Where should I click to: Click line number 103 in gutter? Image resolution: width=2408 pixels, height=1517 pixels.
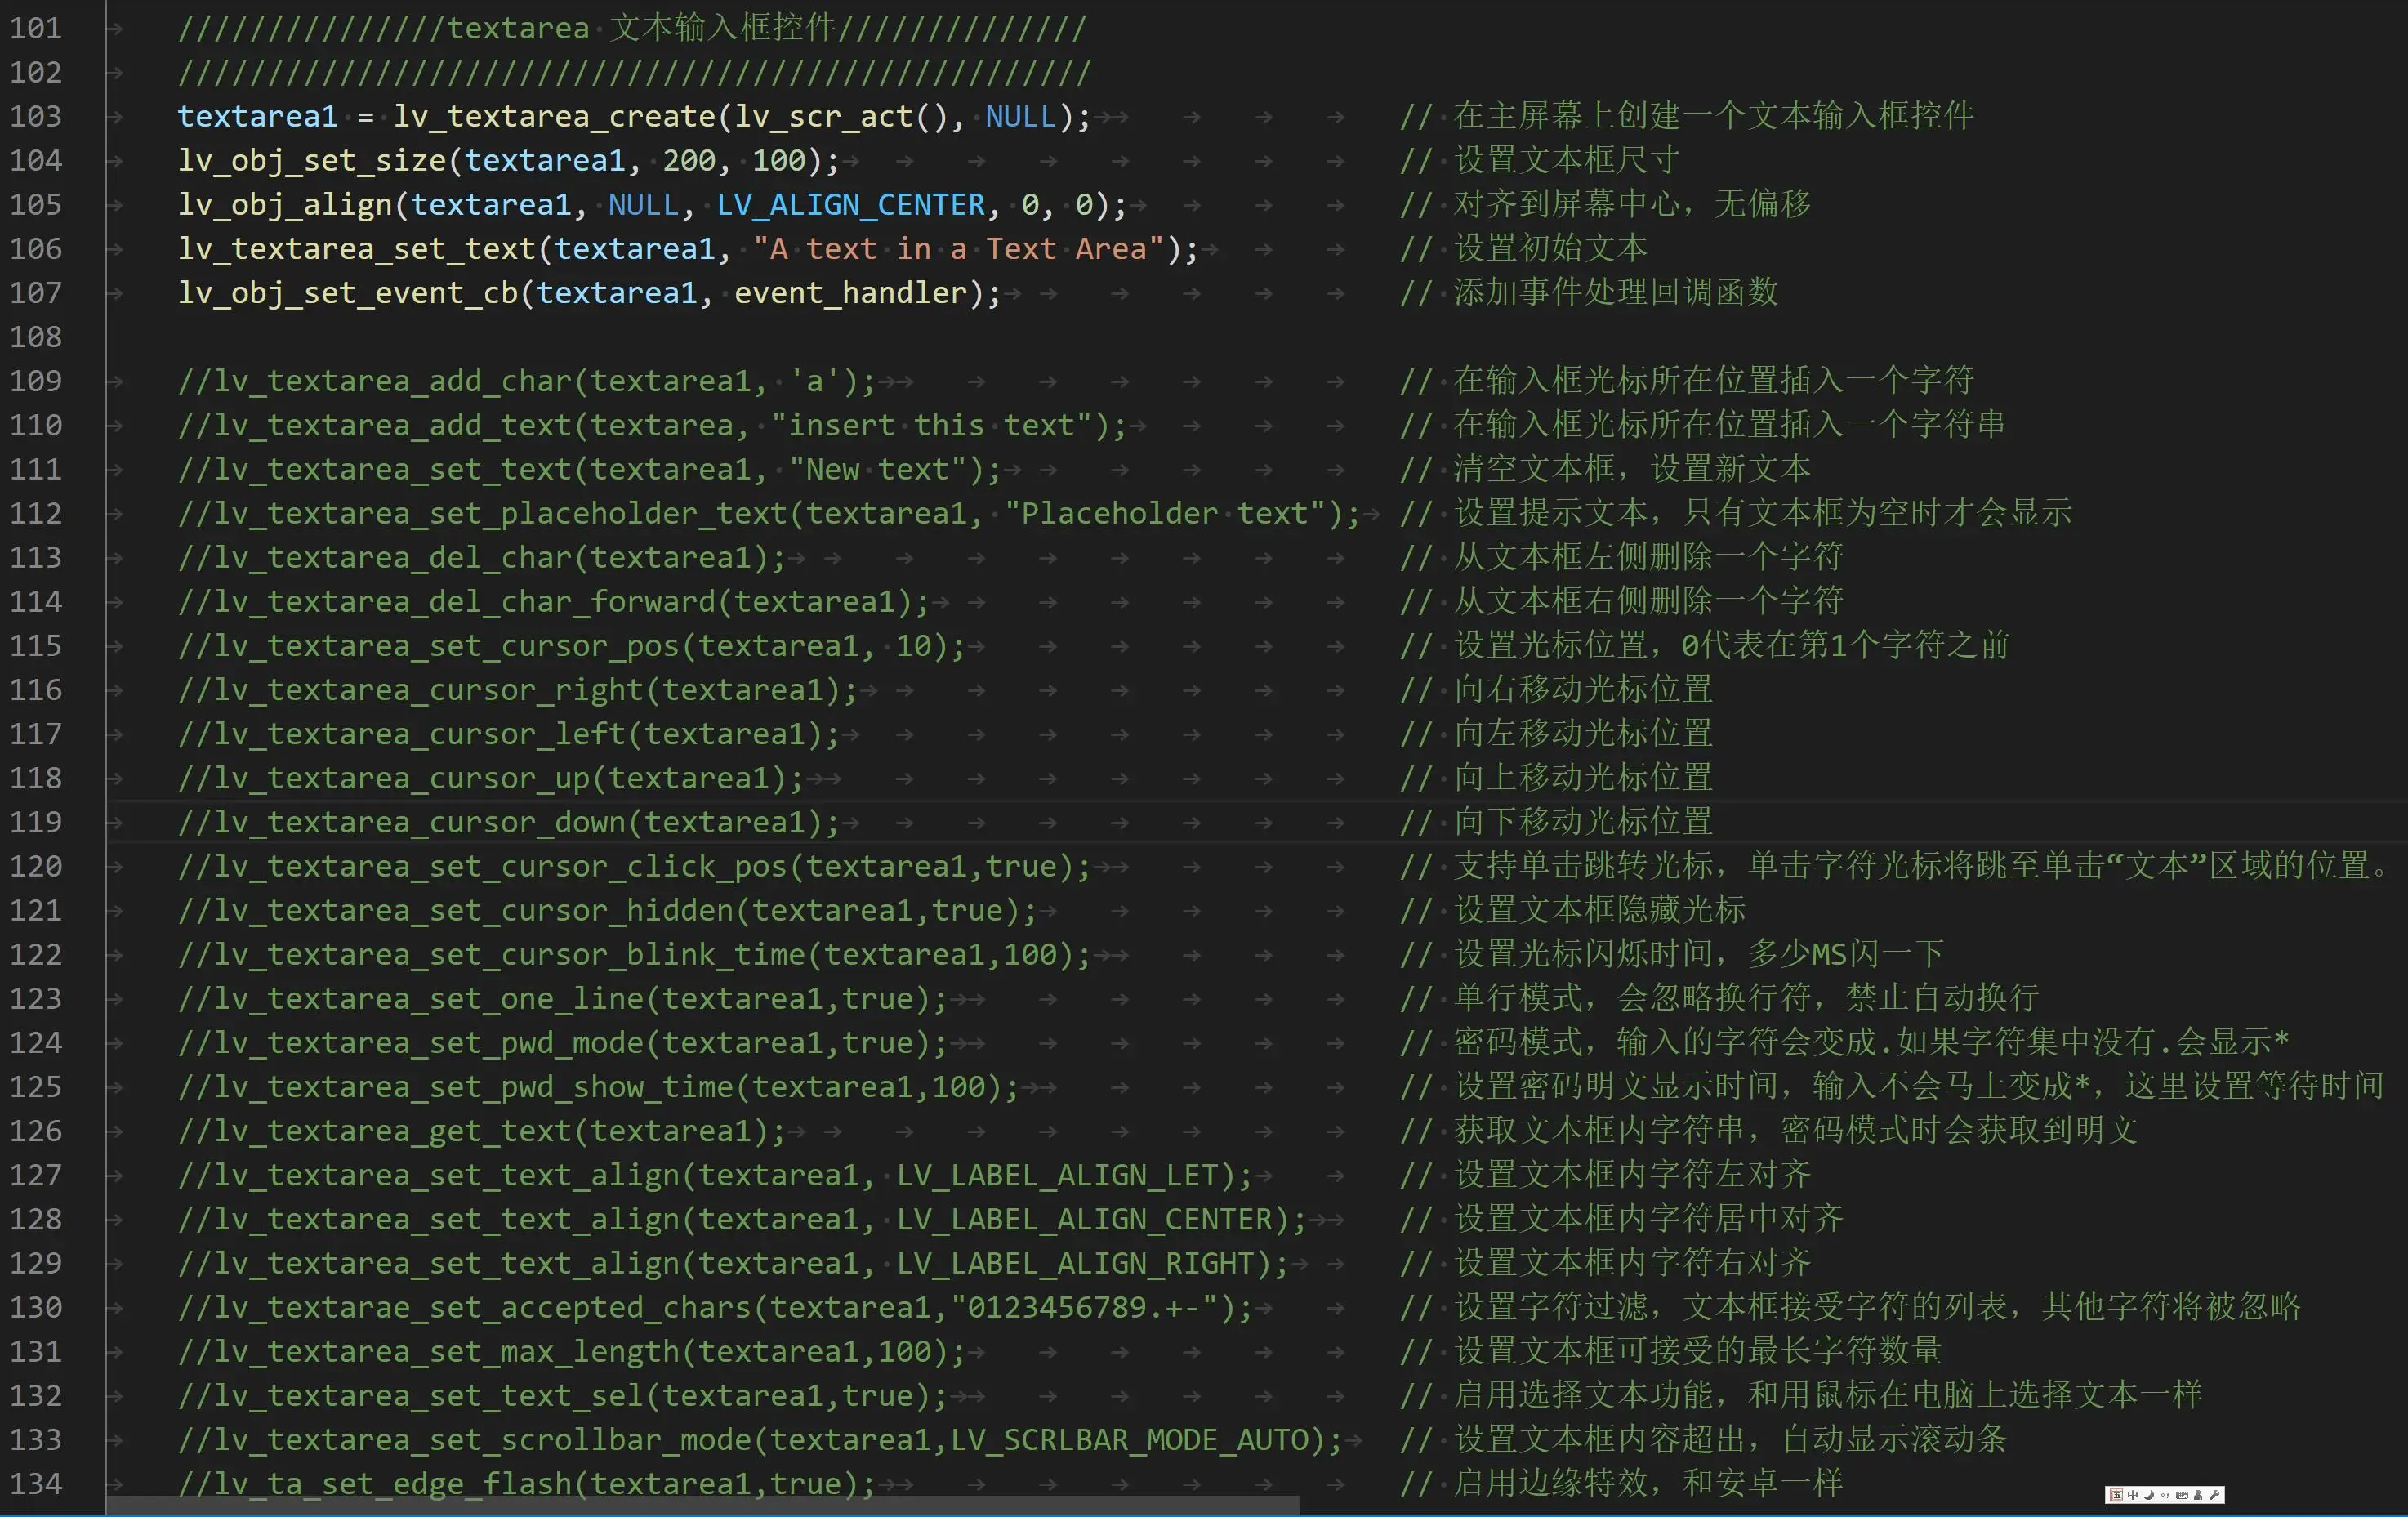(x=36, y=116)
